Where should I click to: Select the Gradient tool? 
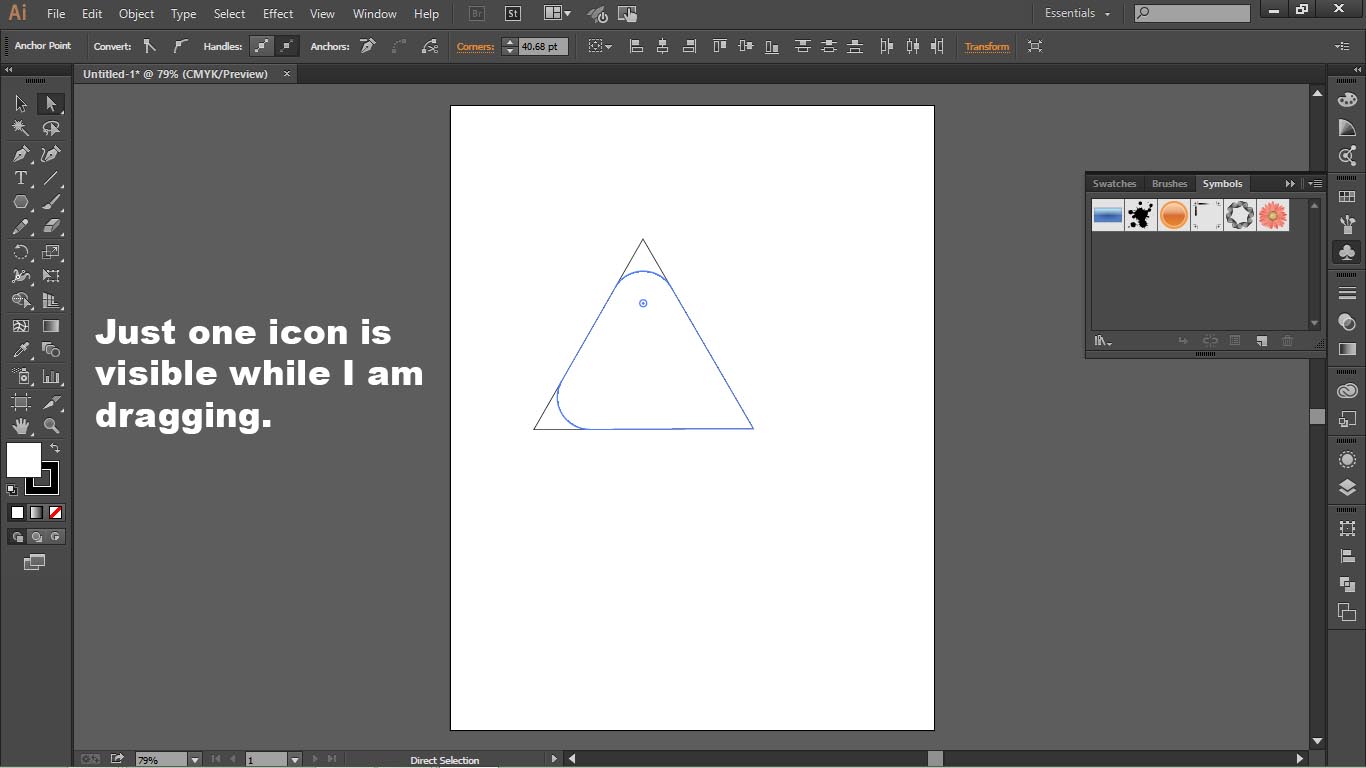(51, 326)
